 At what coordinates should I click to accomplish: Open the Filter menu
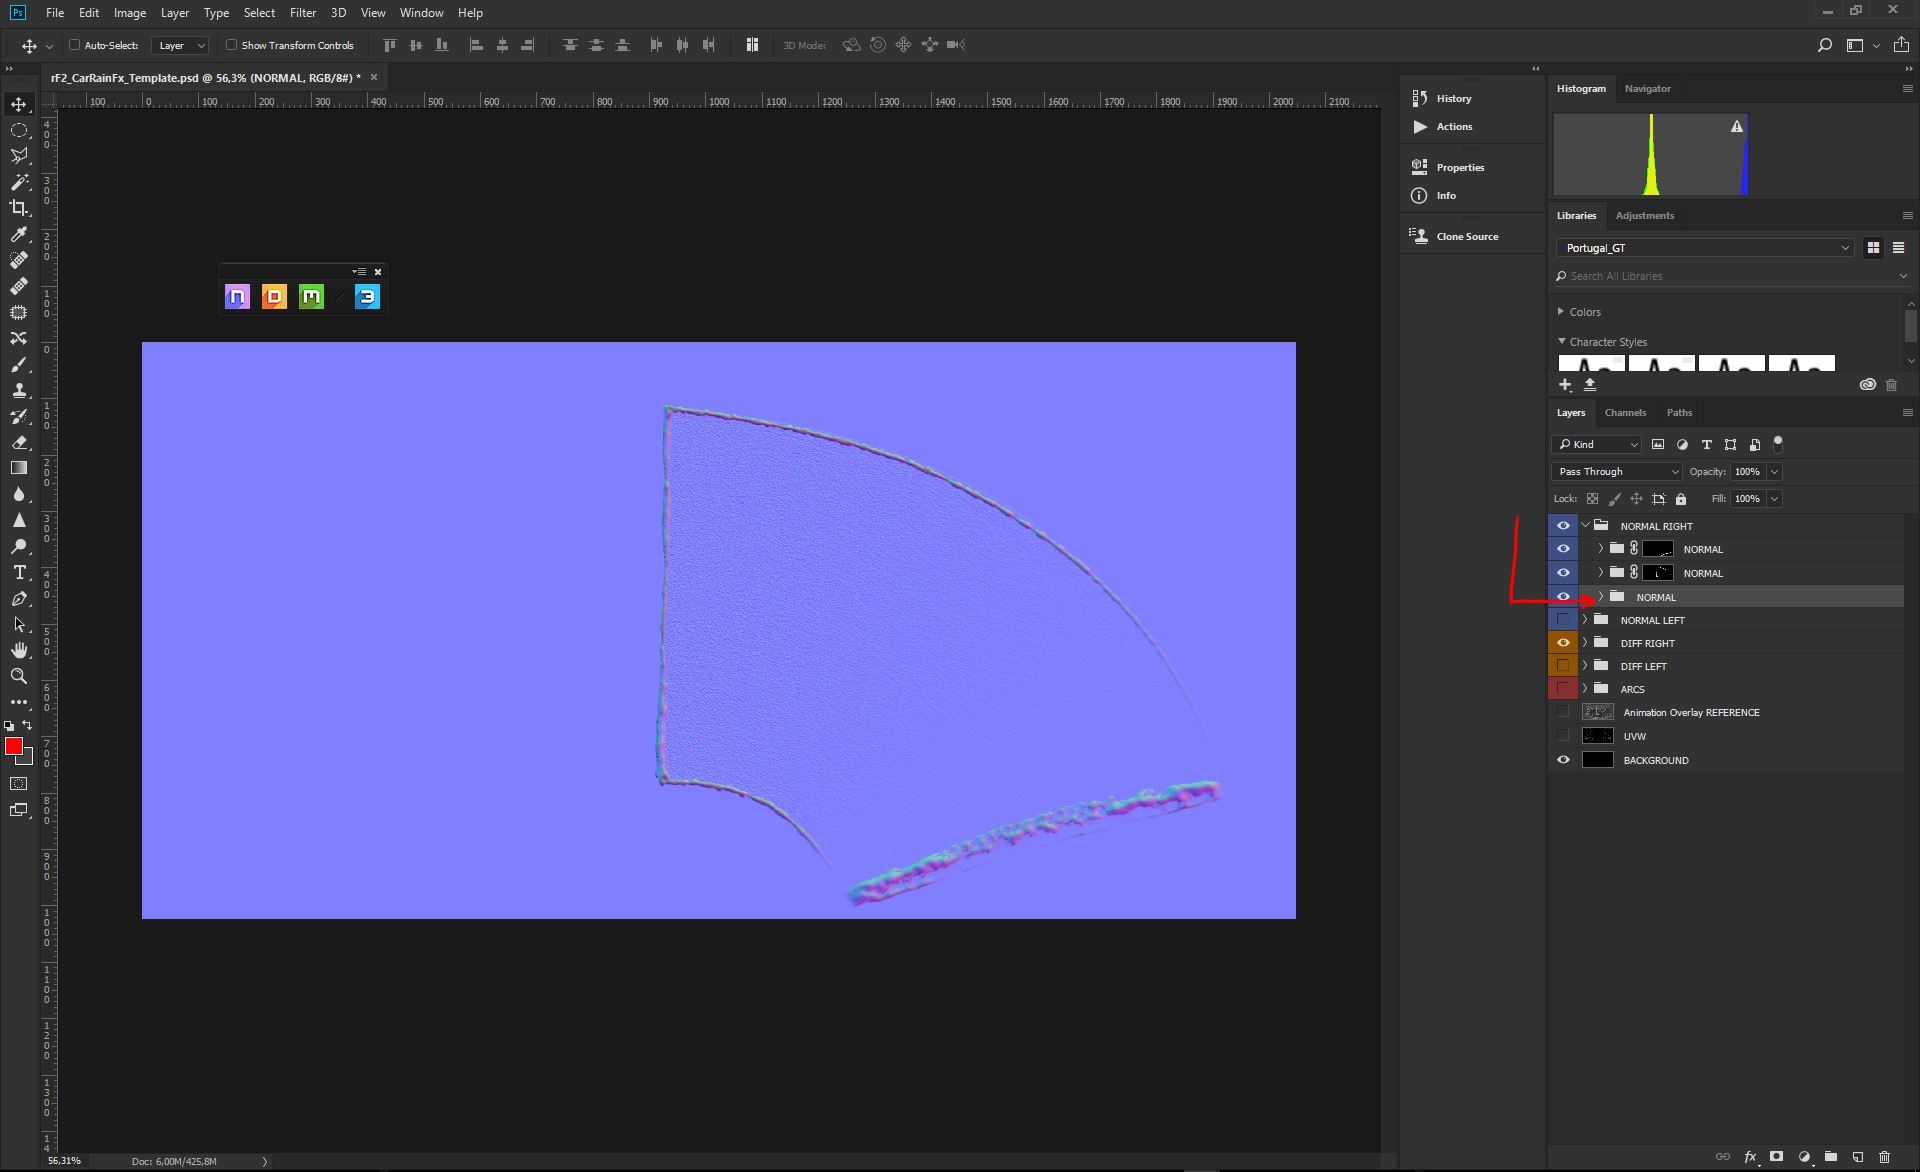(302, 13)
